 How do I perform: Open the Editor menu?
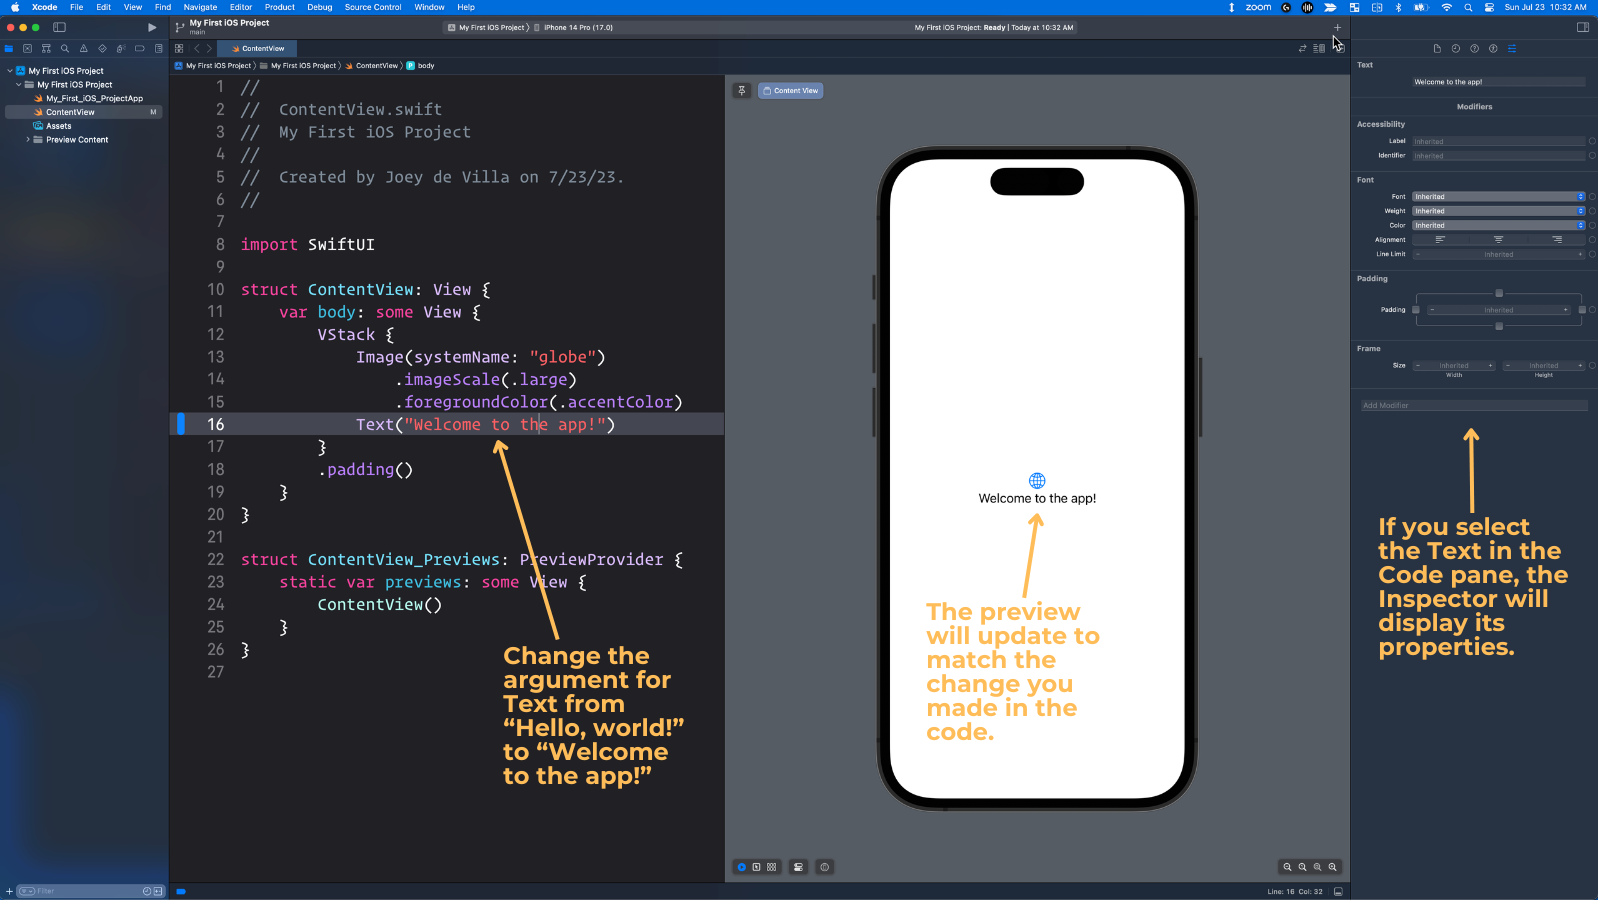pyautogui.click(x=241, y=7)
